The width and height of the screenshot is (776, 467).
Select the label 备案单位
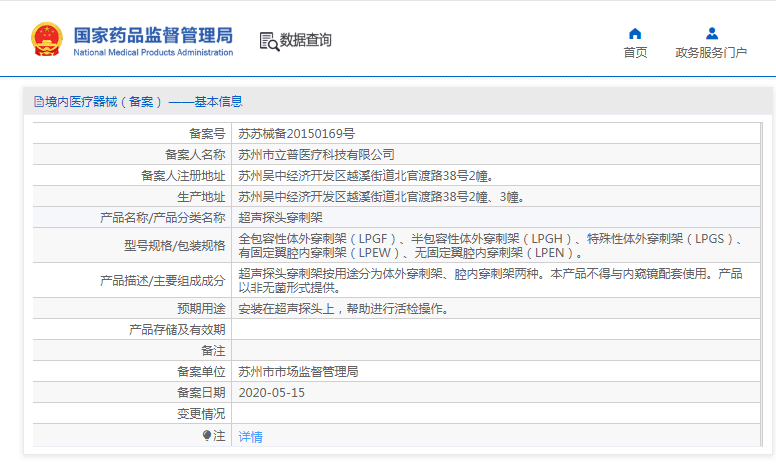pyautogui.click(x=201, y=372)
